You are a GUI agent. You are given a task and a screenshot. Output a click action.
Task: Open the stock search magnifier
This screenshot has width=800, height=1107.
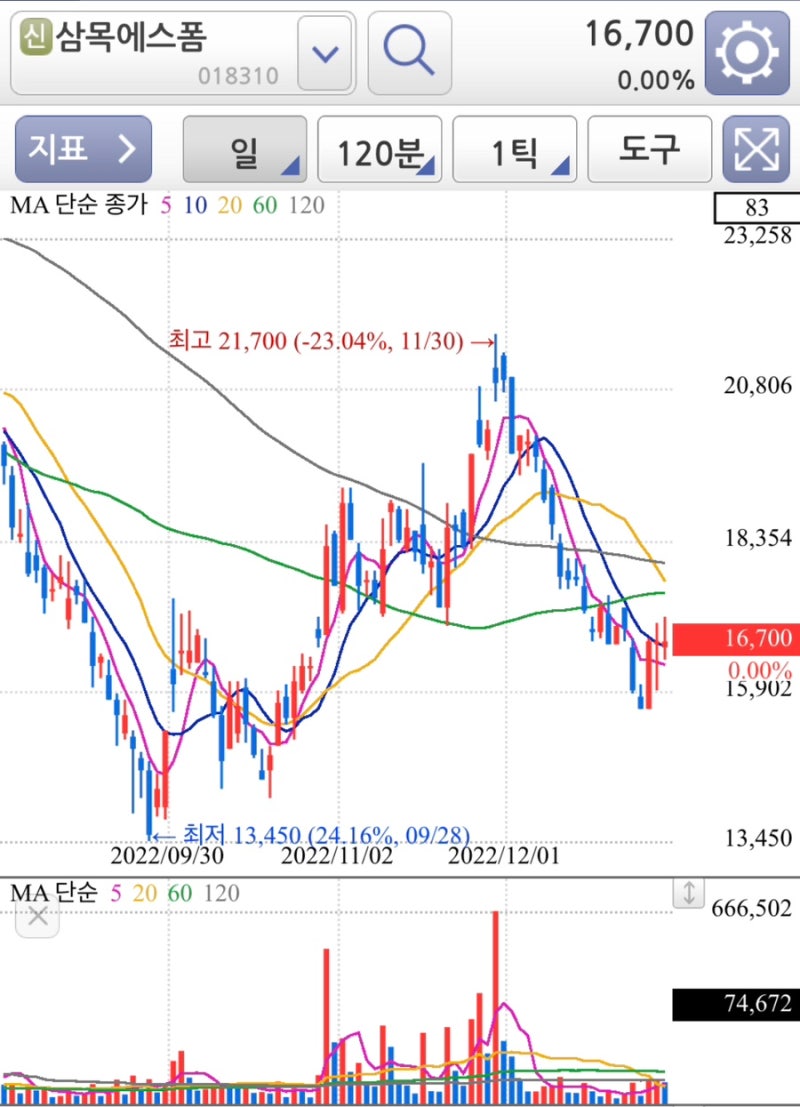[x=410, y=53]
